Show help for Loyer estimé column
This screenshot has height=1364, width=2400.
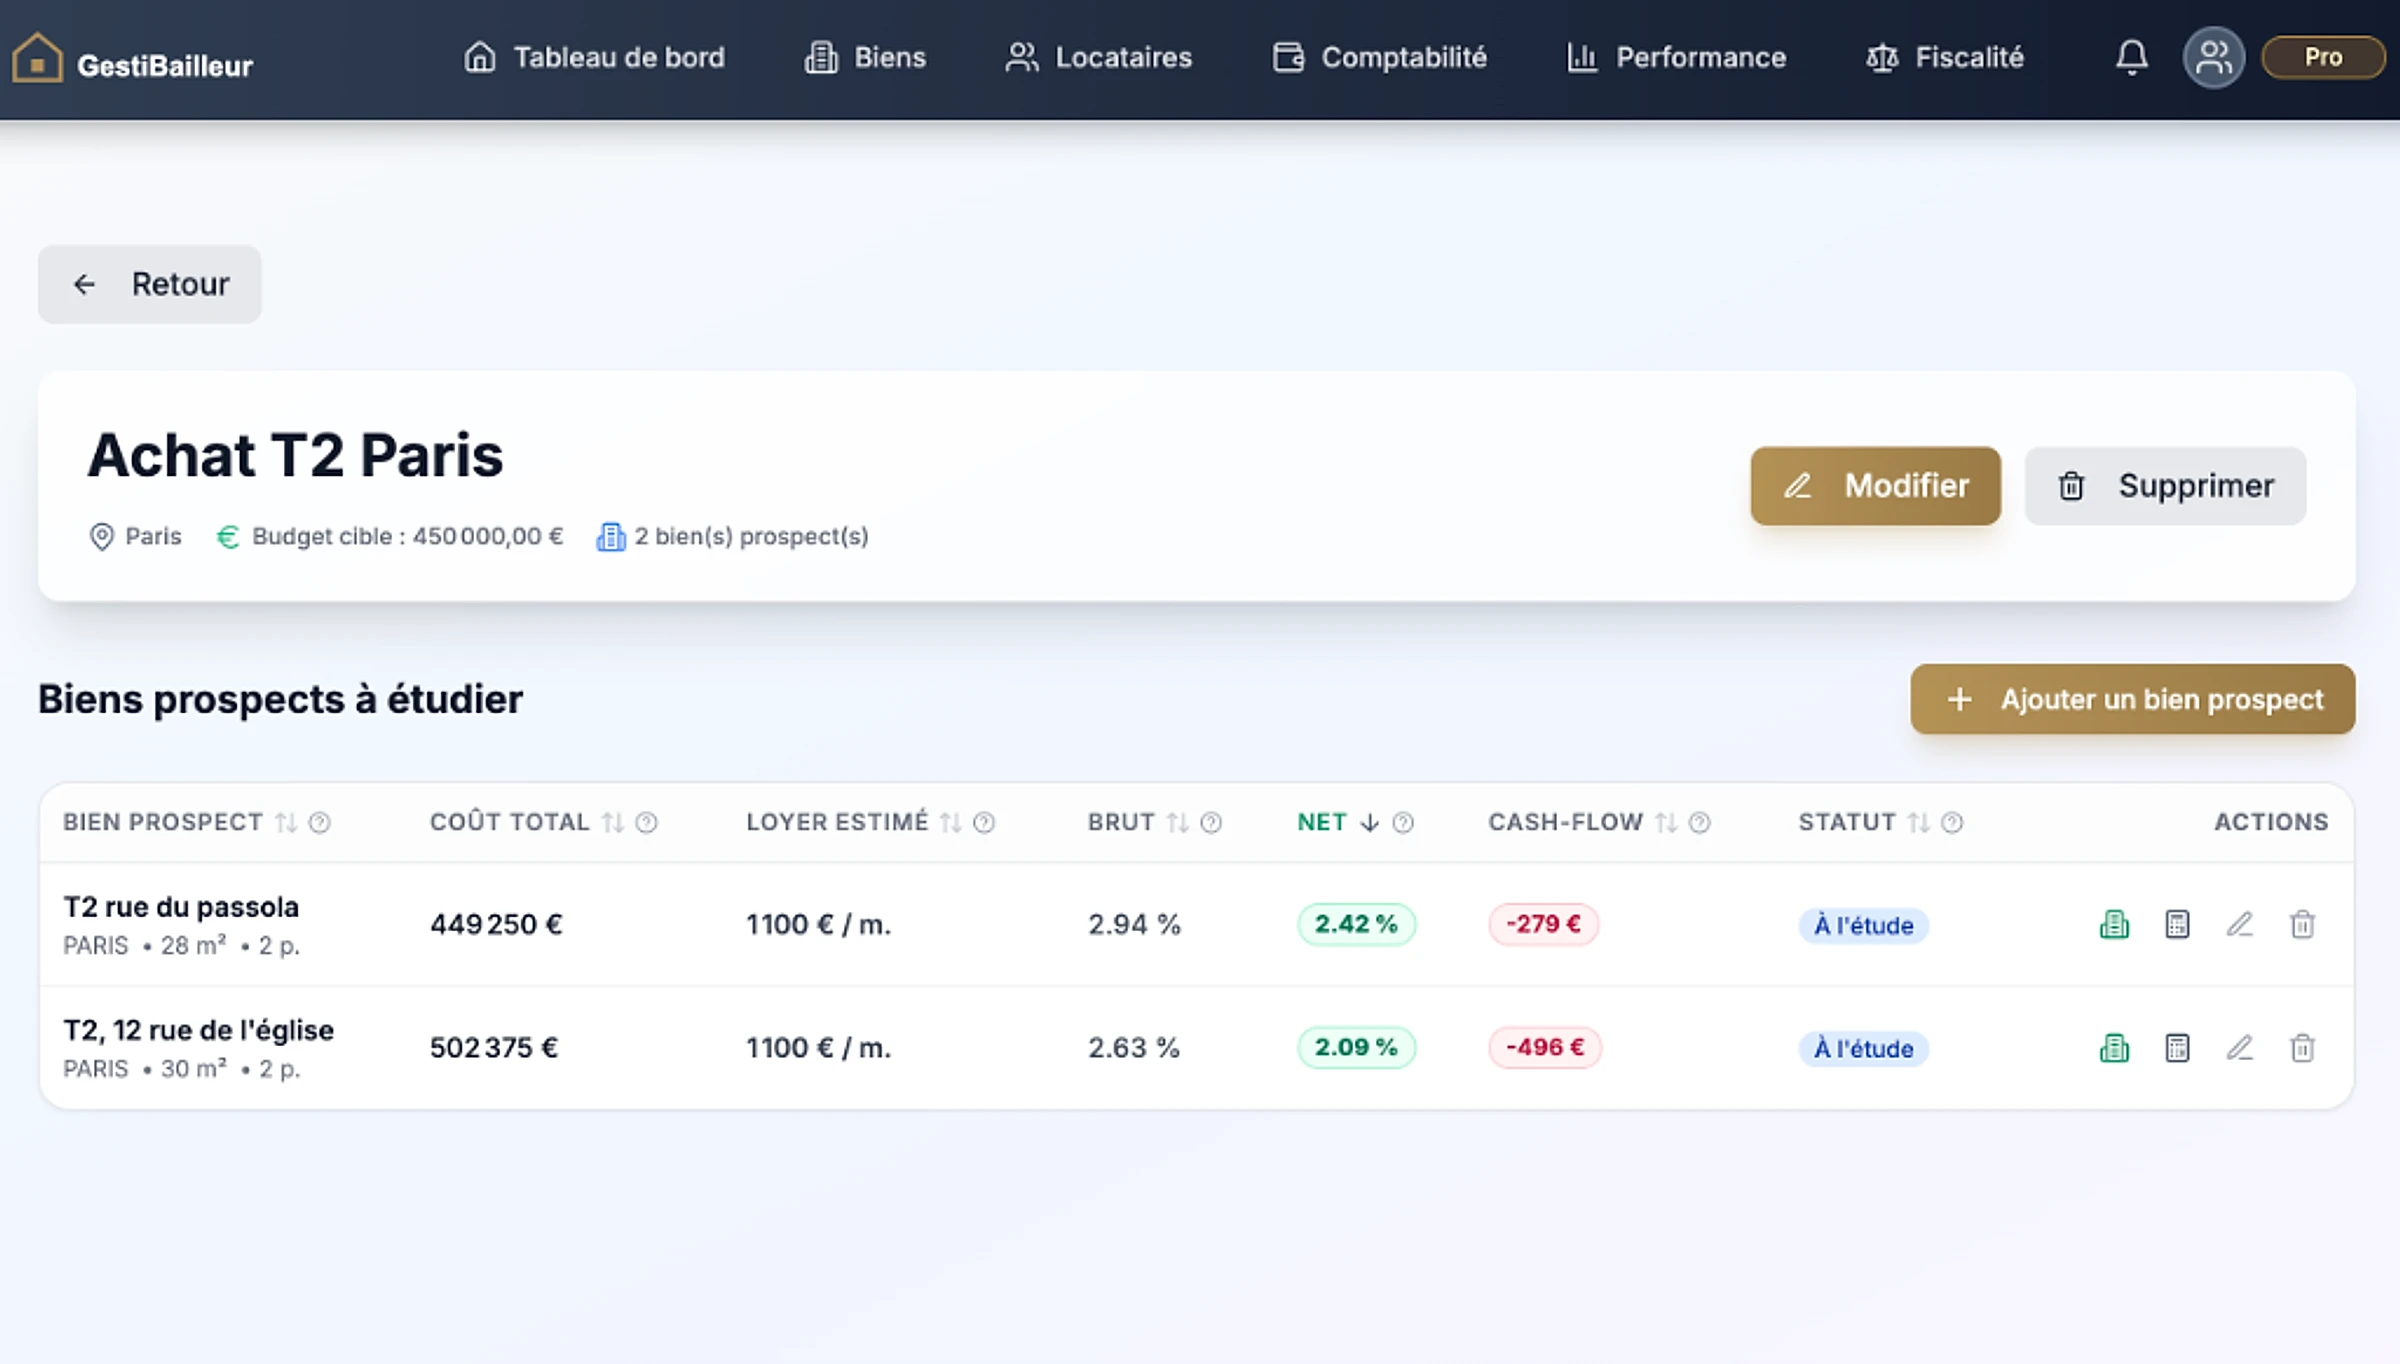coord(984,822)
